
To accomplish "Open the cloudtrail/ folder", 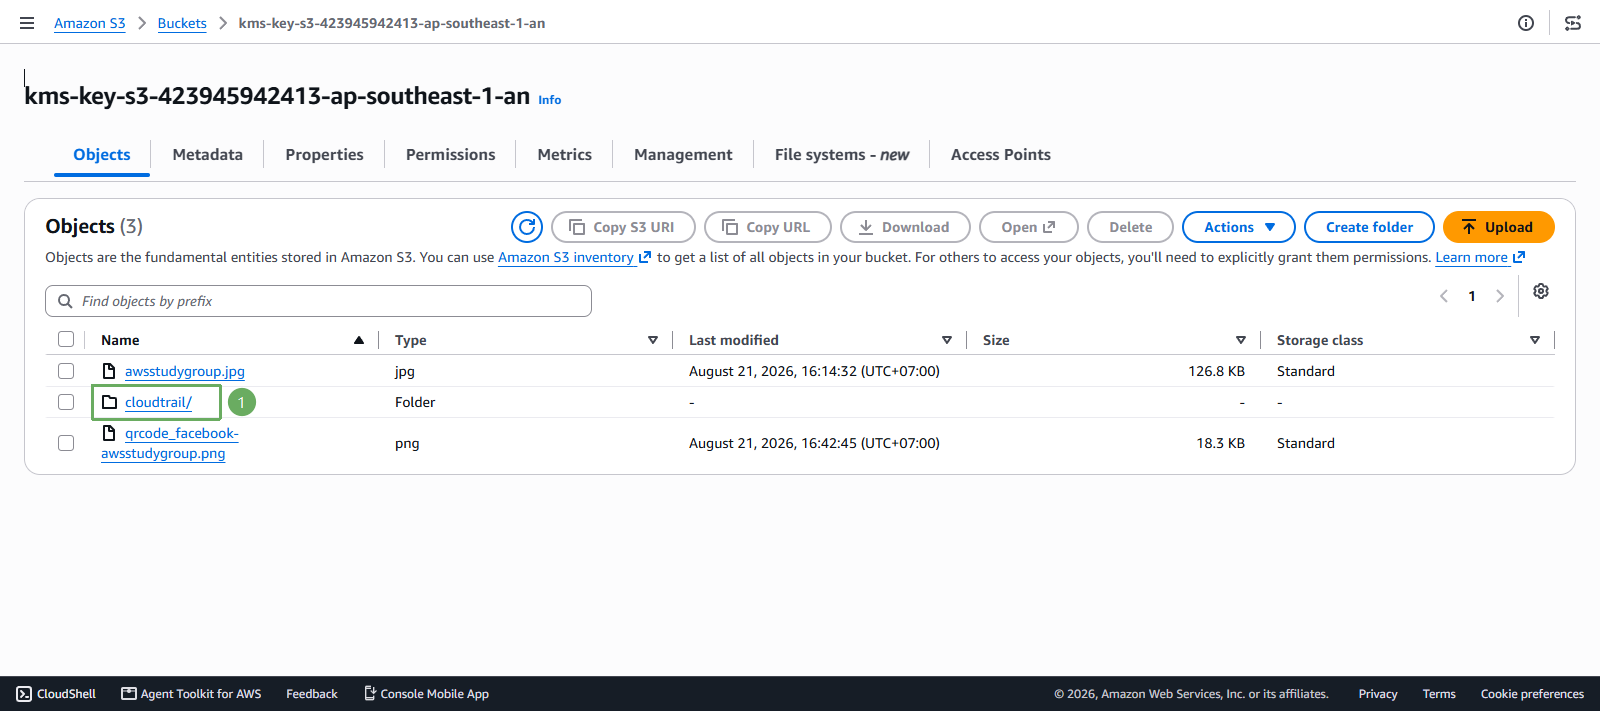I will point(158,402).
